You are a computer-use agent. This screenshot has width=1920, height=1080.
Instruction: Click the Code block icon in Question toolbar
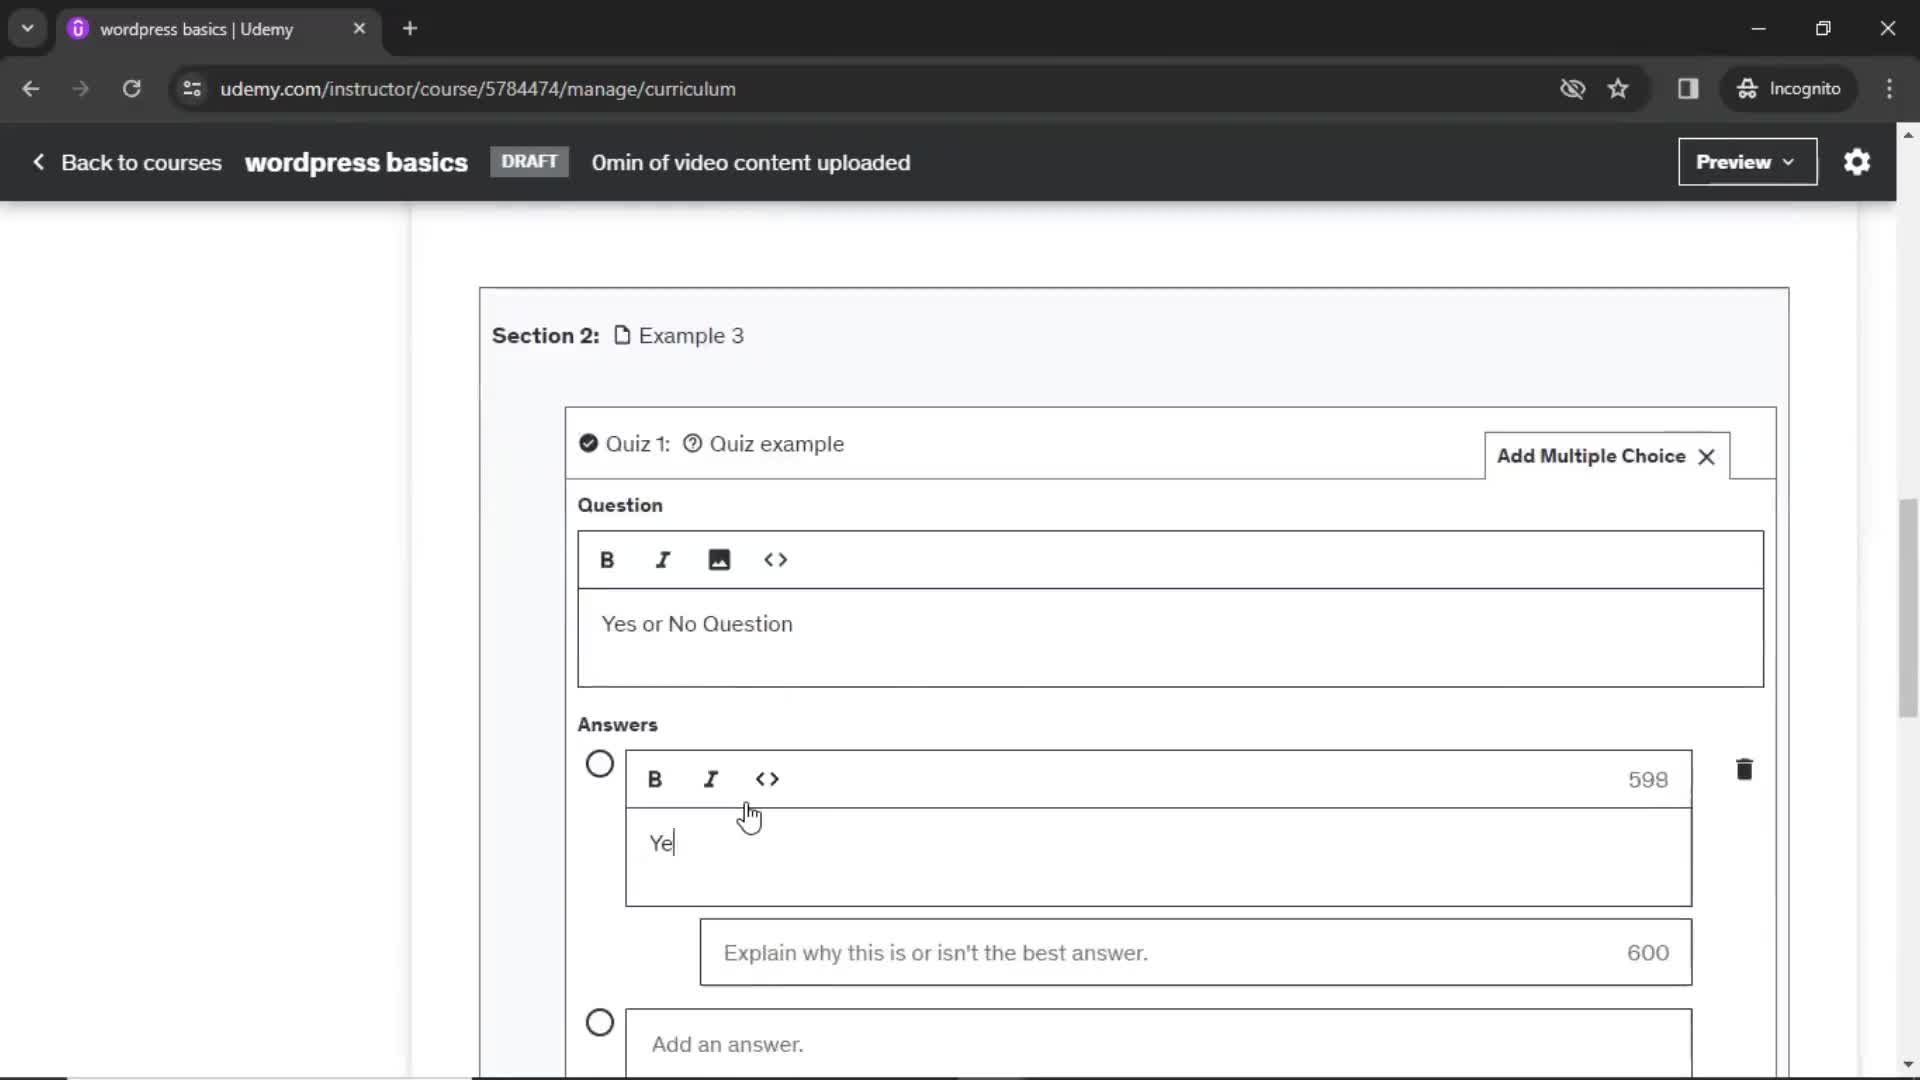tap(775, 559)
